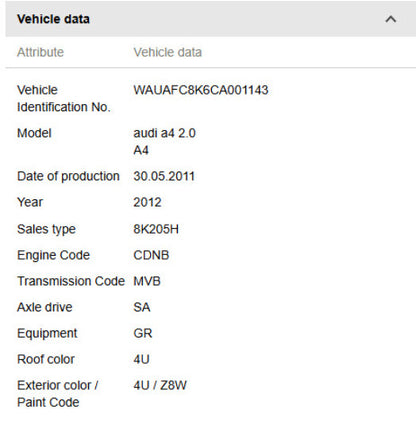The height and width of the screenshot is (421, 416).
Task: Click the A4 model line
Action: (141, 150)
